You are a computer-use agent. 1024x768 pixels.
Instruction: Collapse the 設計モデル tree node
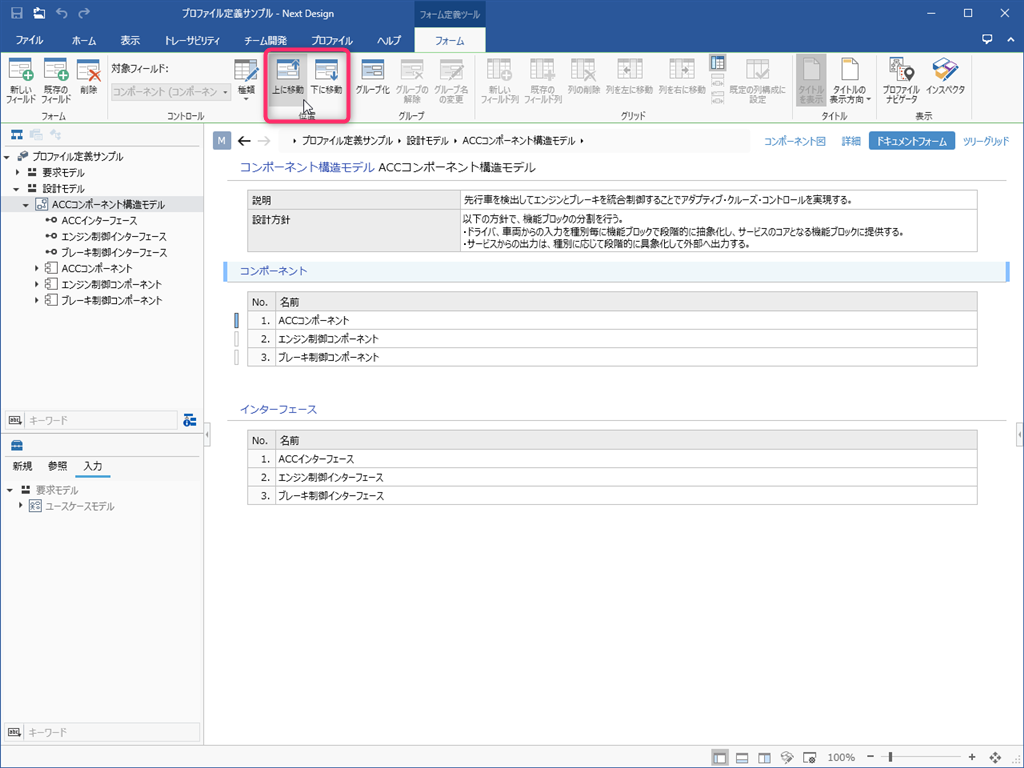pyautogui.click(x=17, y=189)
